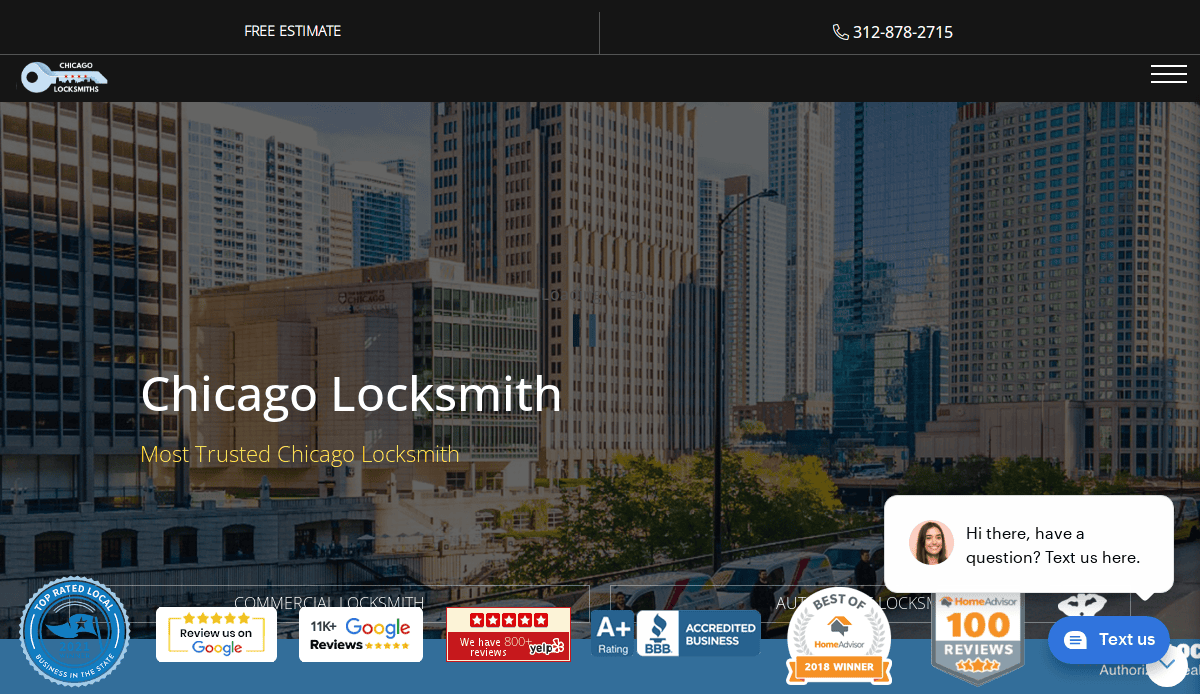Select the Commercial Locksmith tab

click(x=329, y=602)
